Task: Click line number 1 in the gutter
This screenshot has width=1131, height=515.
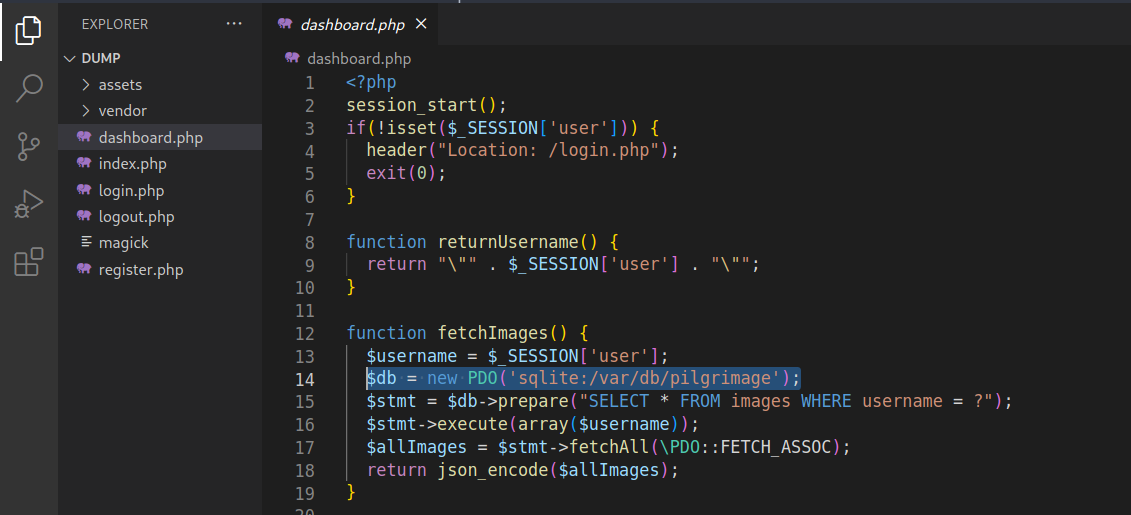Action: (309, 83)
